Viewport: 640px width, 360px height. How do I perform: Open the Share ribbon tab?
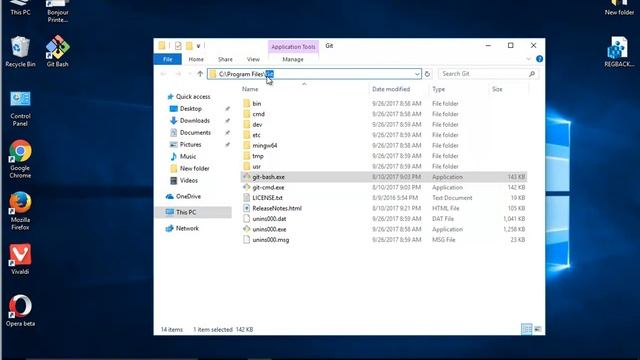pyautogui.click(x=225, y=59)
